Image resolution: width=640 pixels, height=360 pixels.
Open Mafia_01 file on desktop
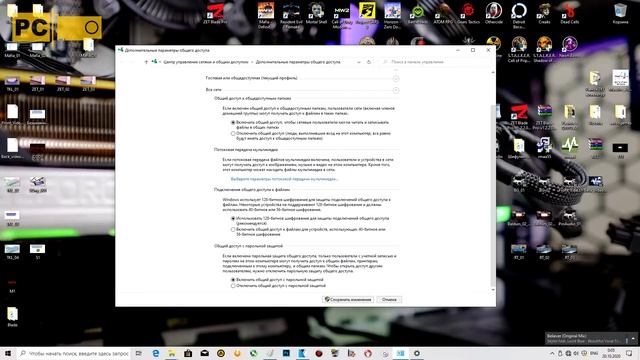(12, 50)
